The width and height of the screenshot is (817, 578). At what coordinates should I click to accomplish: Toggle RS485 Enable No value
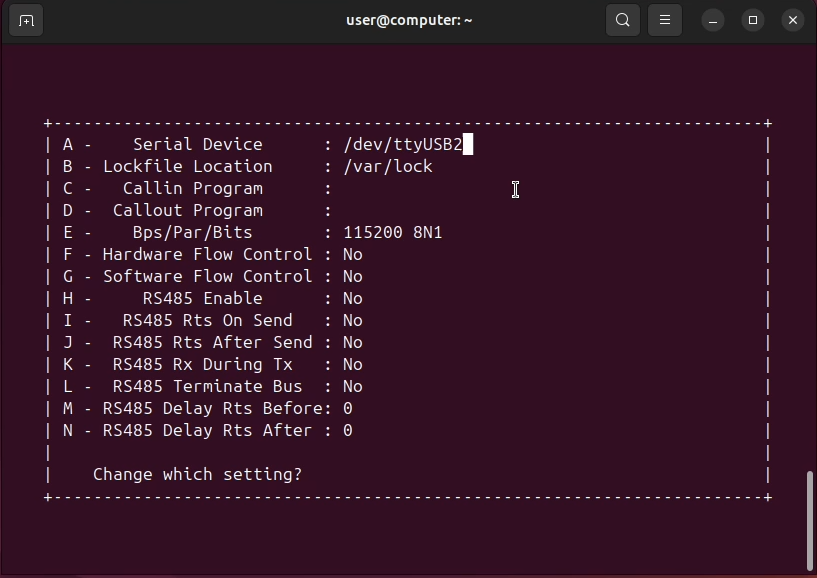point(352,299)
